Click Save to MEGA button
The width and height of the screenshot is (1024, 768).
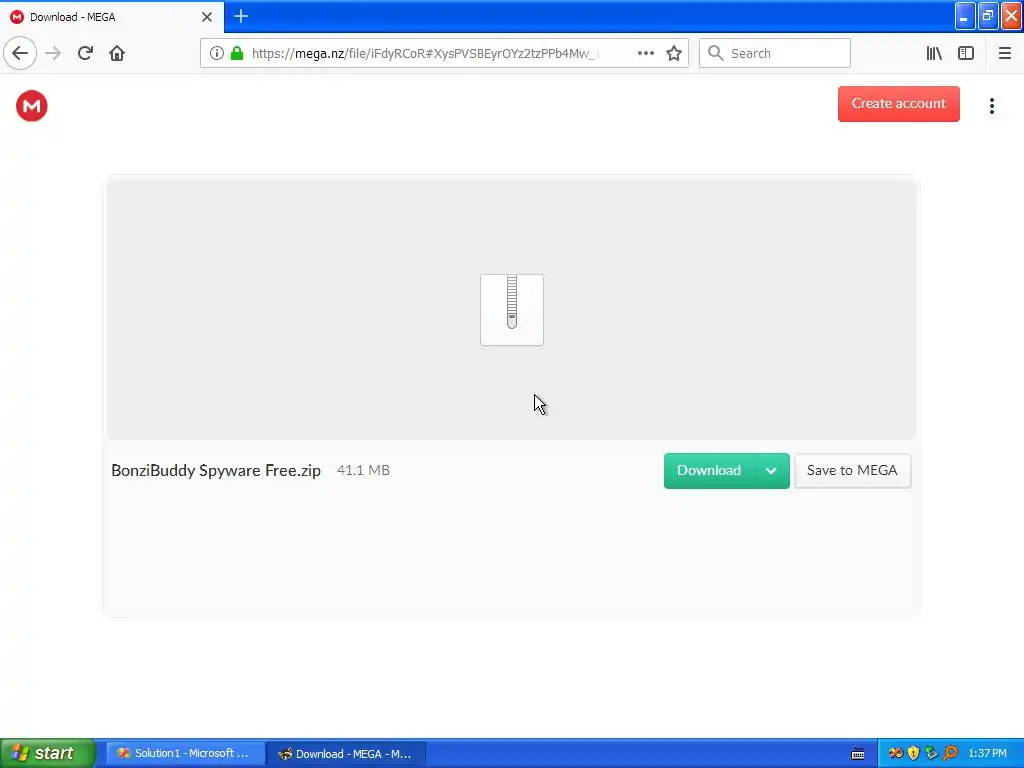852,471
